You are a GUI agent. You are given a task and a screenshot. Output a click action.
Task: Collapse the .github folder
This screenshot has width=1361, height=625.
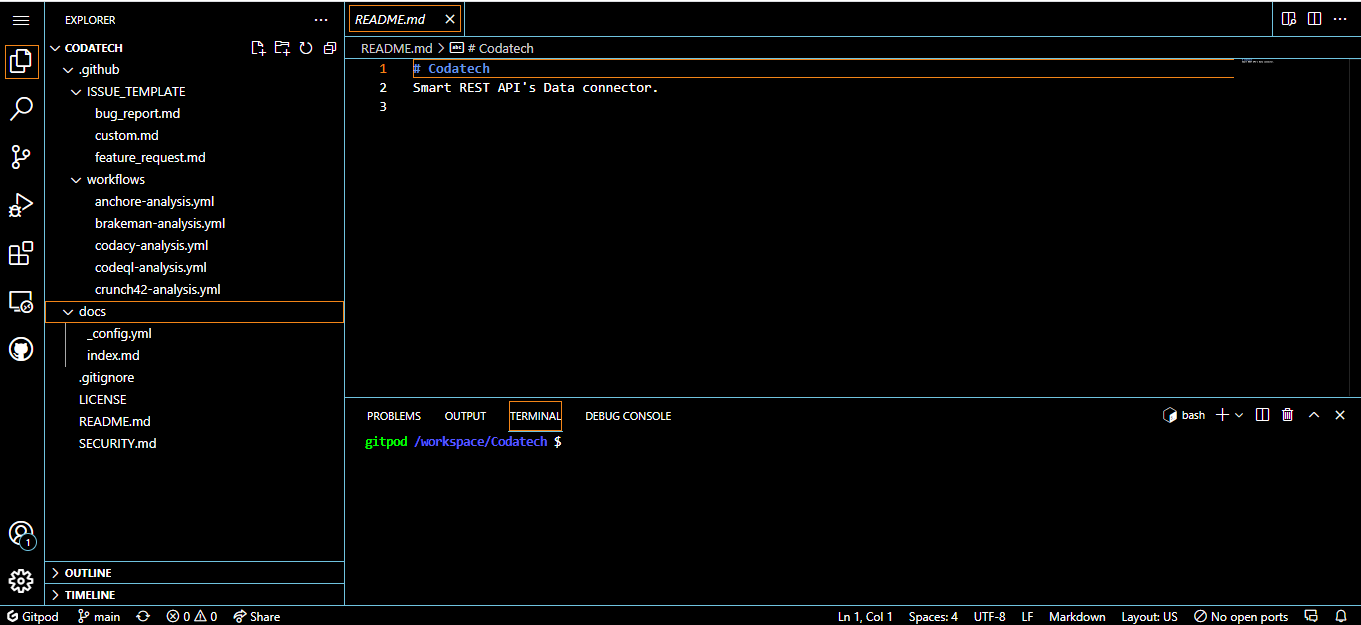click(195, 70)
